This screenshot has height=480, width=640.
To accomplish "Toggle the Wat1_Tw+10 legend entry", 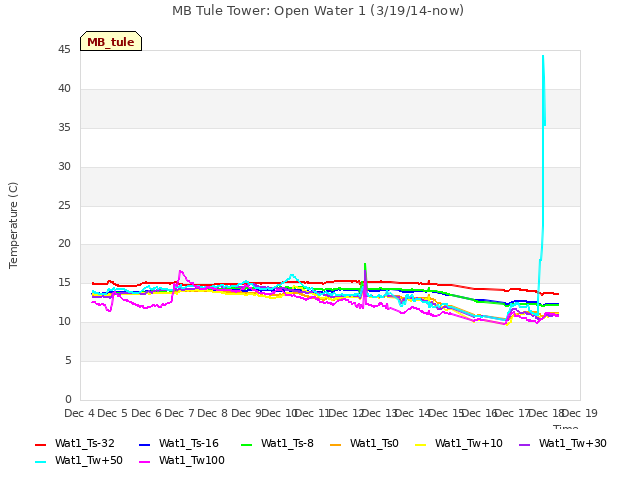I will 459,444.
